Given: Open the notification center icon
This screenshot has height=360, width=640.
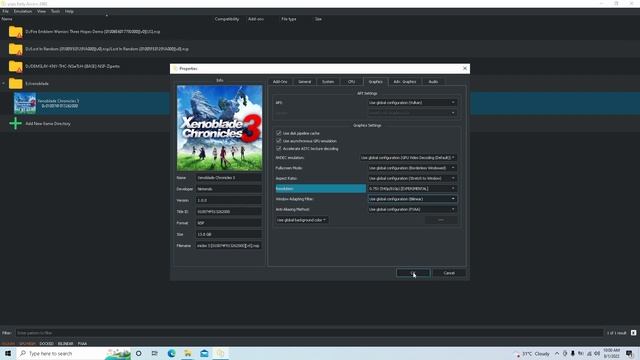Looking at the screenshot, I should click(x=629, y=353).
